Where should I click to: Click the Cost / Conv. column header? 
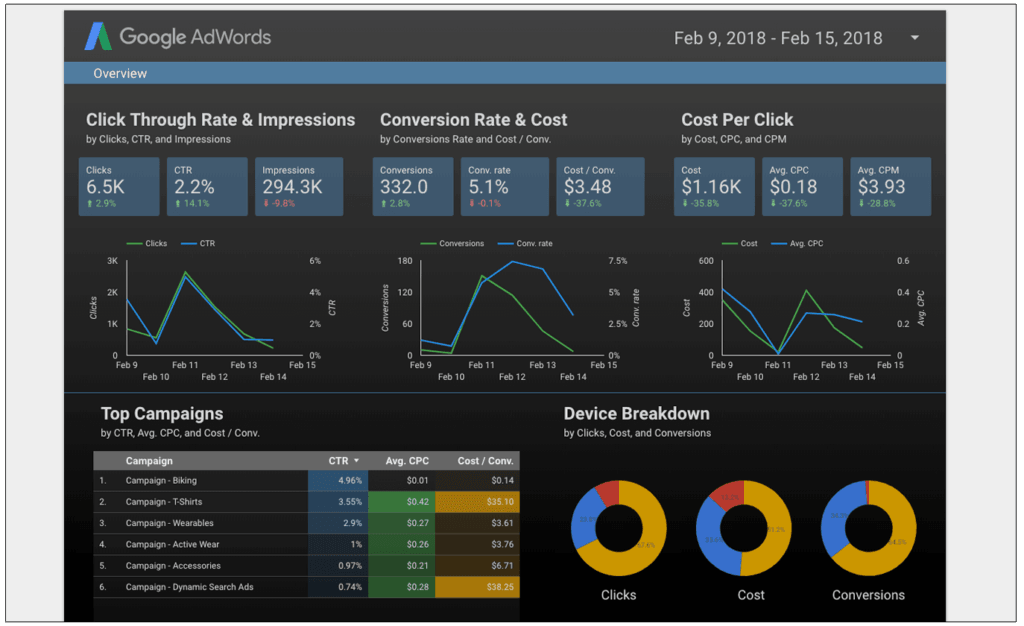tap(485, 461)
